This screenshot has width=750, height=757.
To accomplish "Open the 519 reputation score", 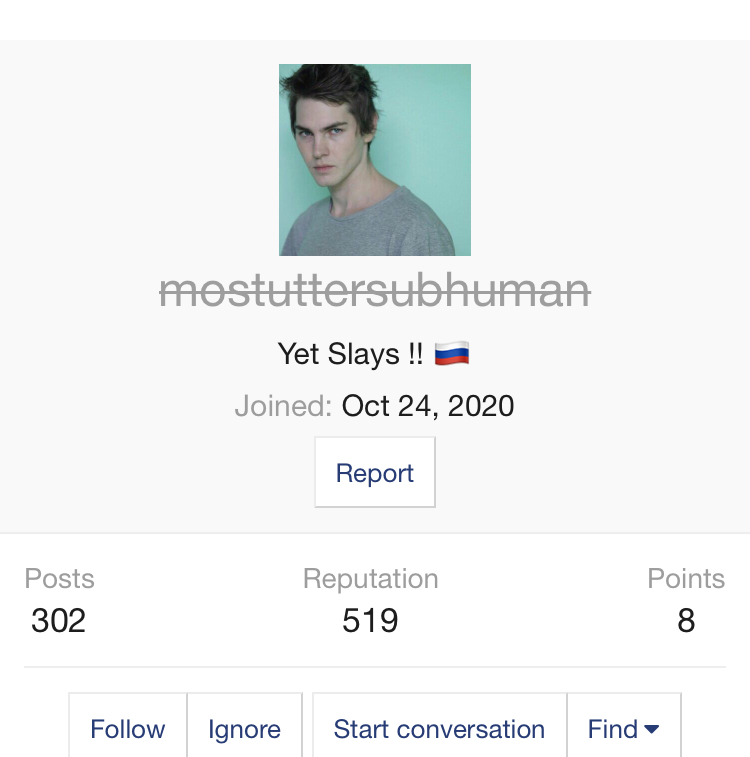I will [x=370, y=620].
